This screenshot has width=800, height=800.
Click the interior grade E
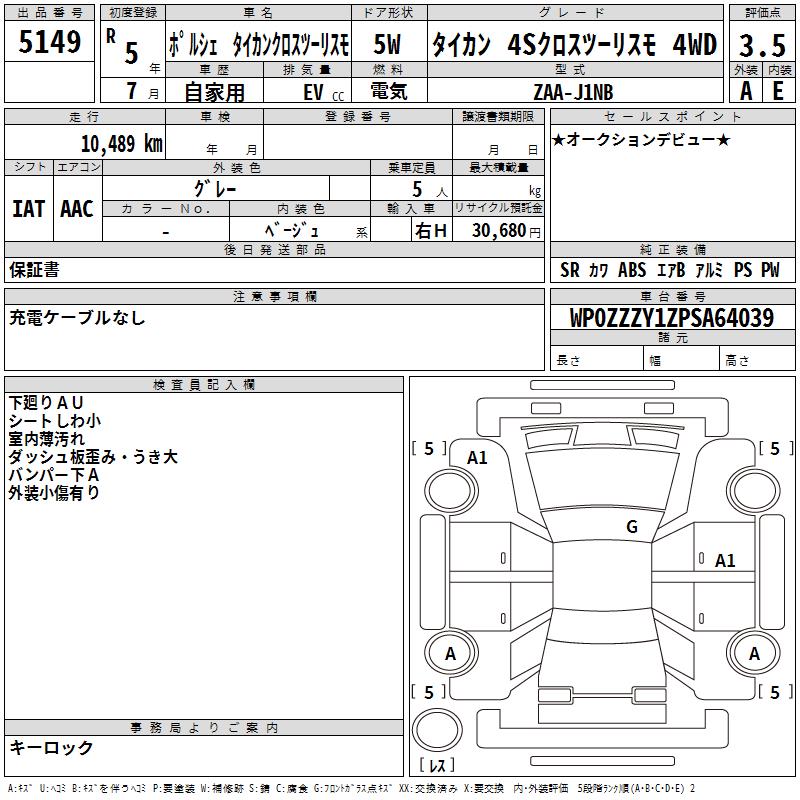click(778, 91)
